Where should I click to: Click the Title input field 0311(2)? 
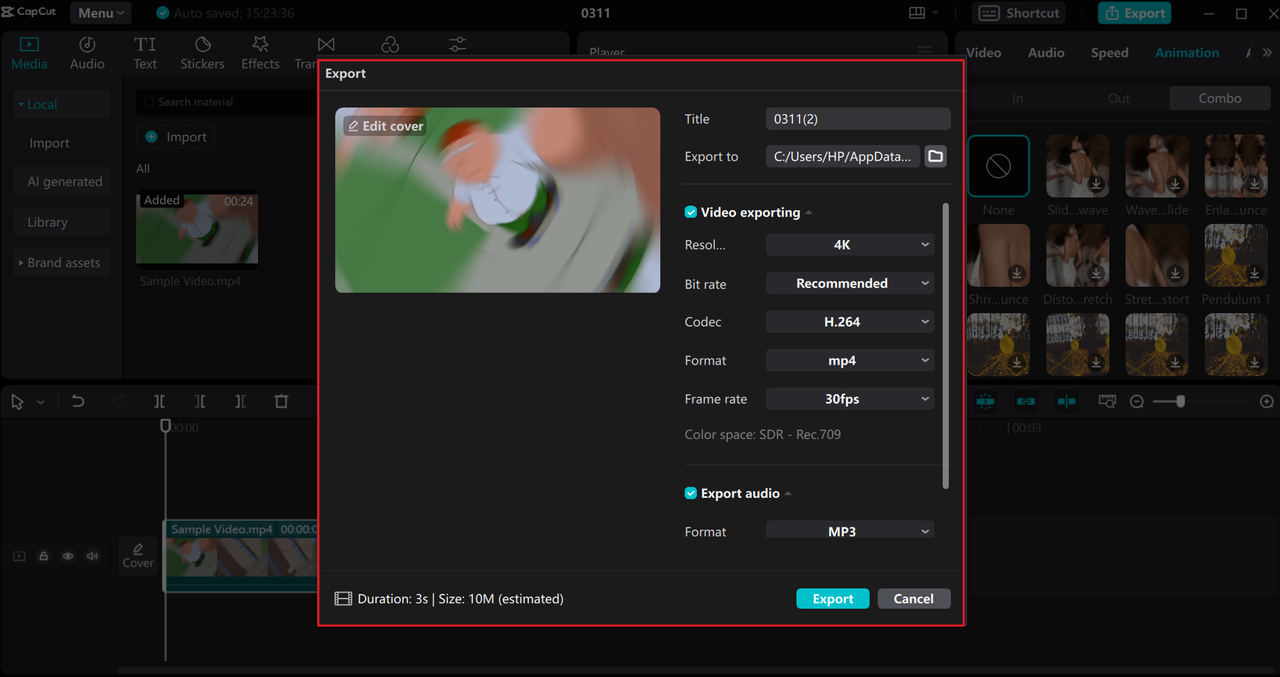(x=858, y=119)
